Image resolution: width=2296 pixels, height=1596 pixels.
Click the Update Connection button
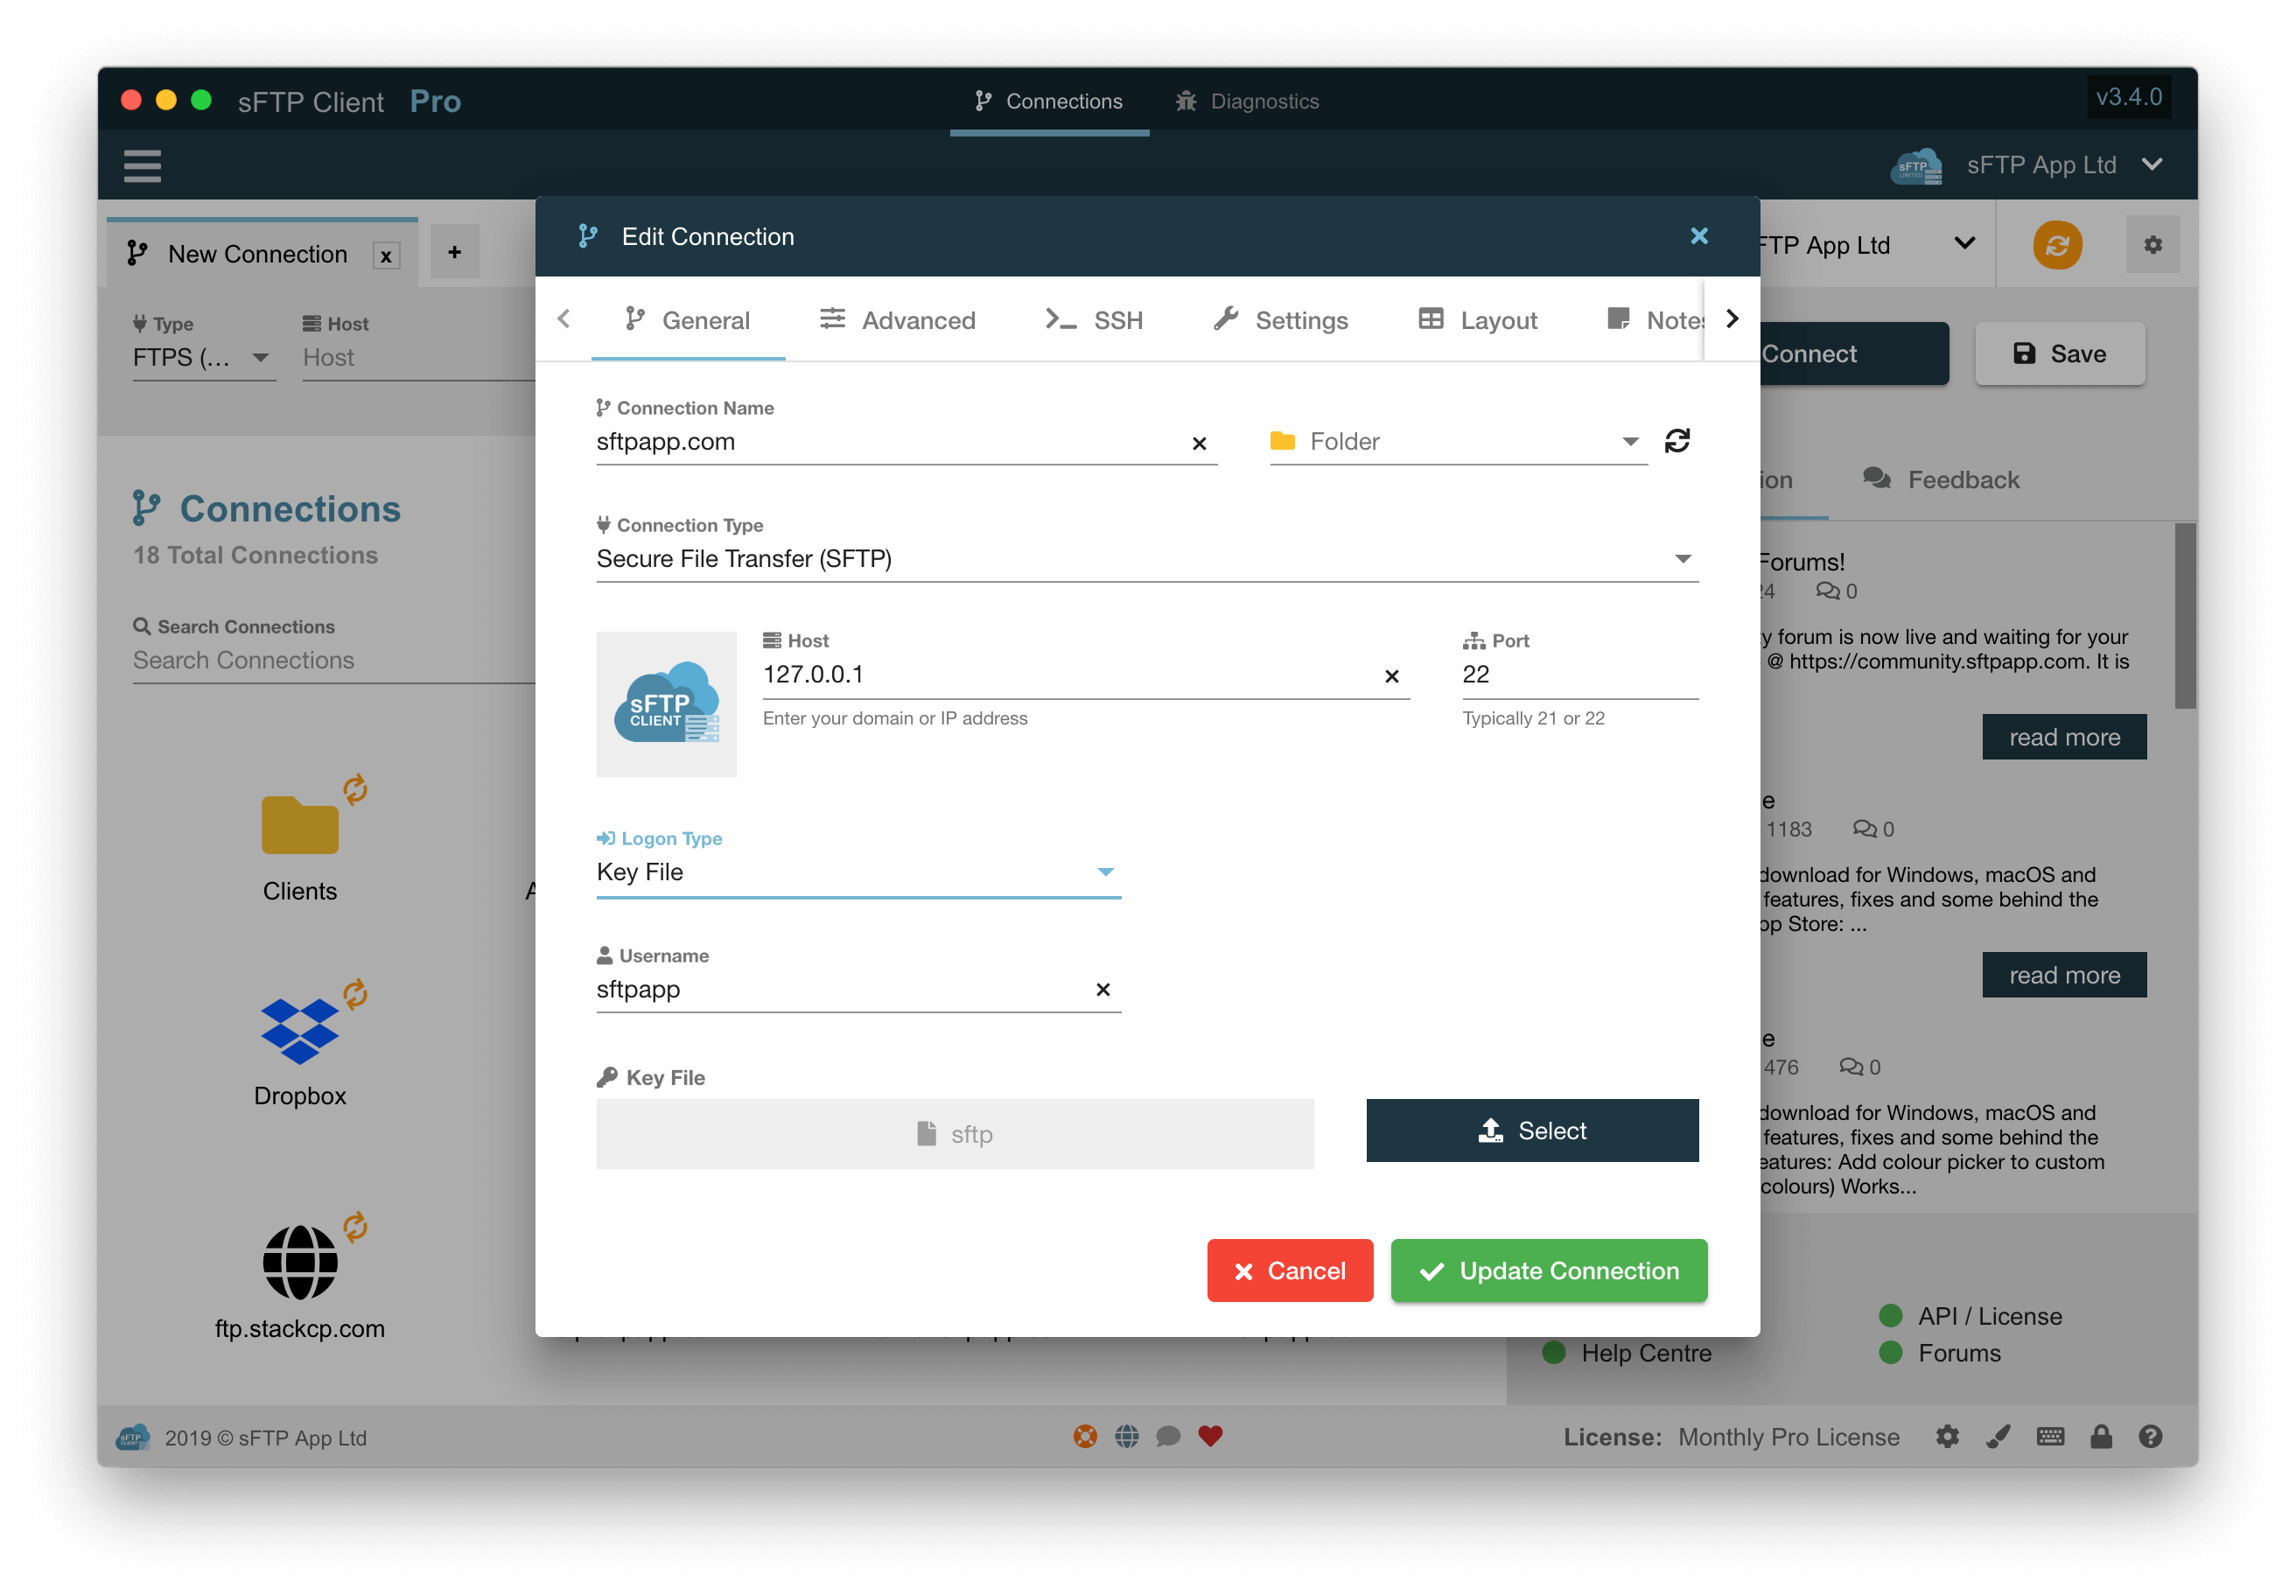coord(1548,1271)
